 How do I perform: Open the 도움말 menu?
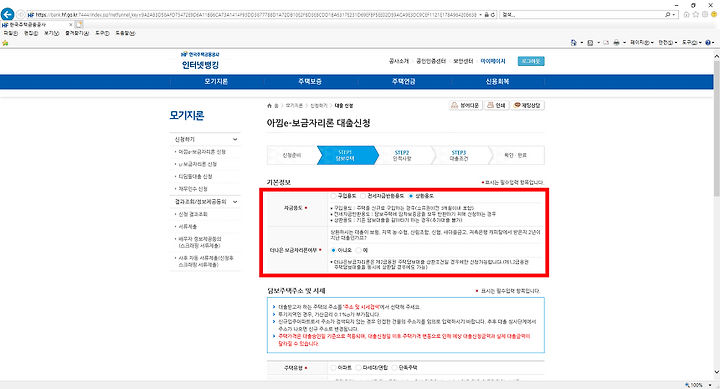(x=125, y=33)
